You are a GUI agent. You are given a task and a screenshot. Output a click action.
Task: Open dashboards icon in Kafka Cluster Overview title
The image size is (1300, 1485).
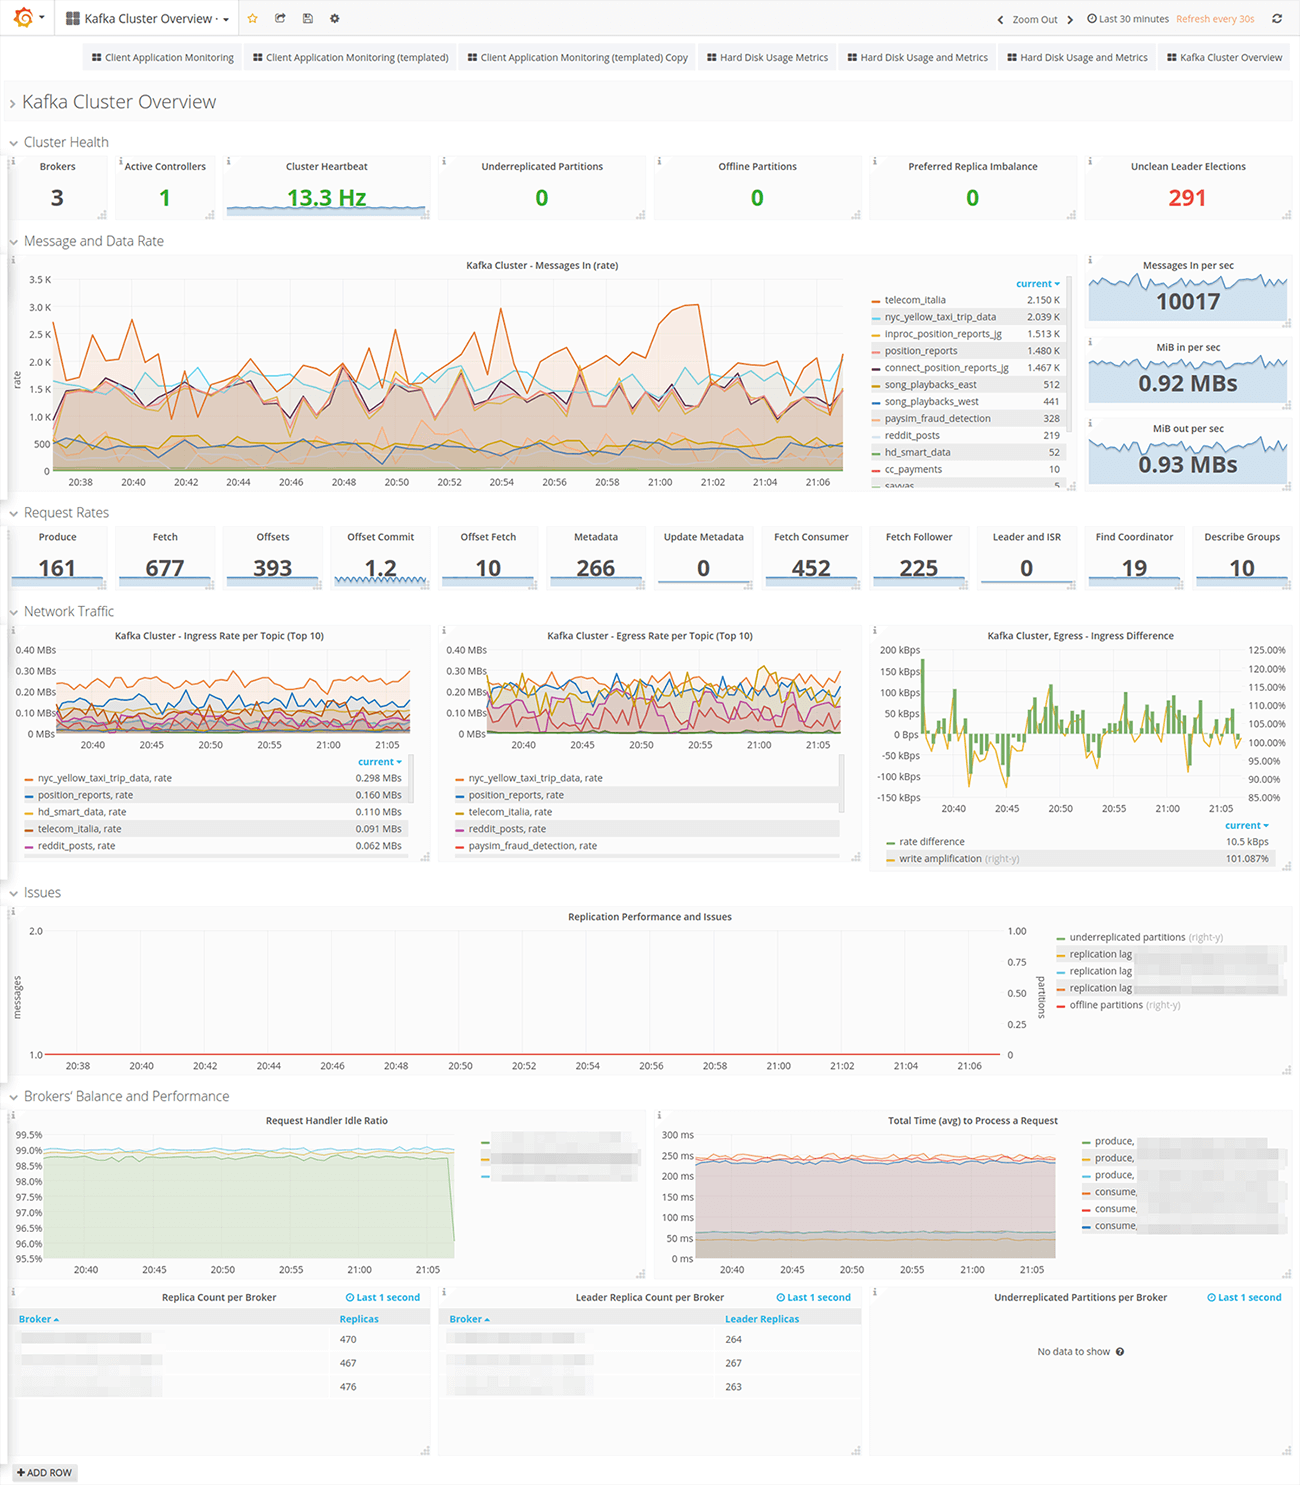pyautogui.click(x=72, y=18)
